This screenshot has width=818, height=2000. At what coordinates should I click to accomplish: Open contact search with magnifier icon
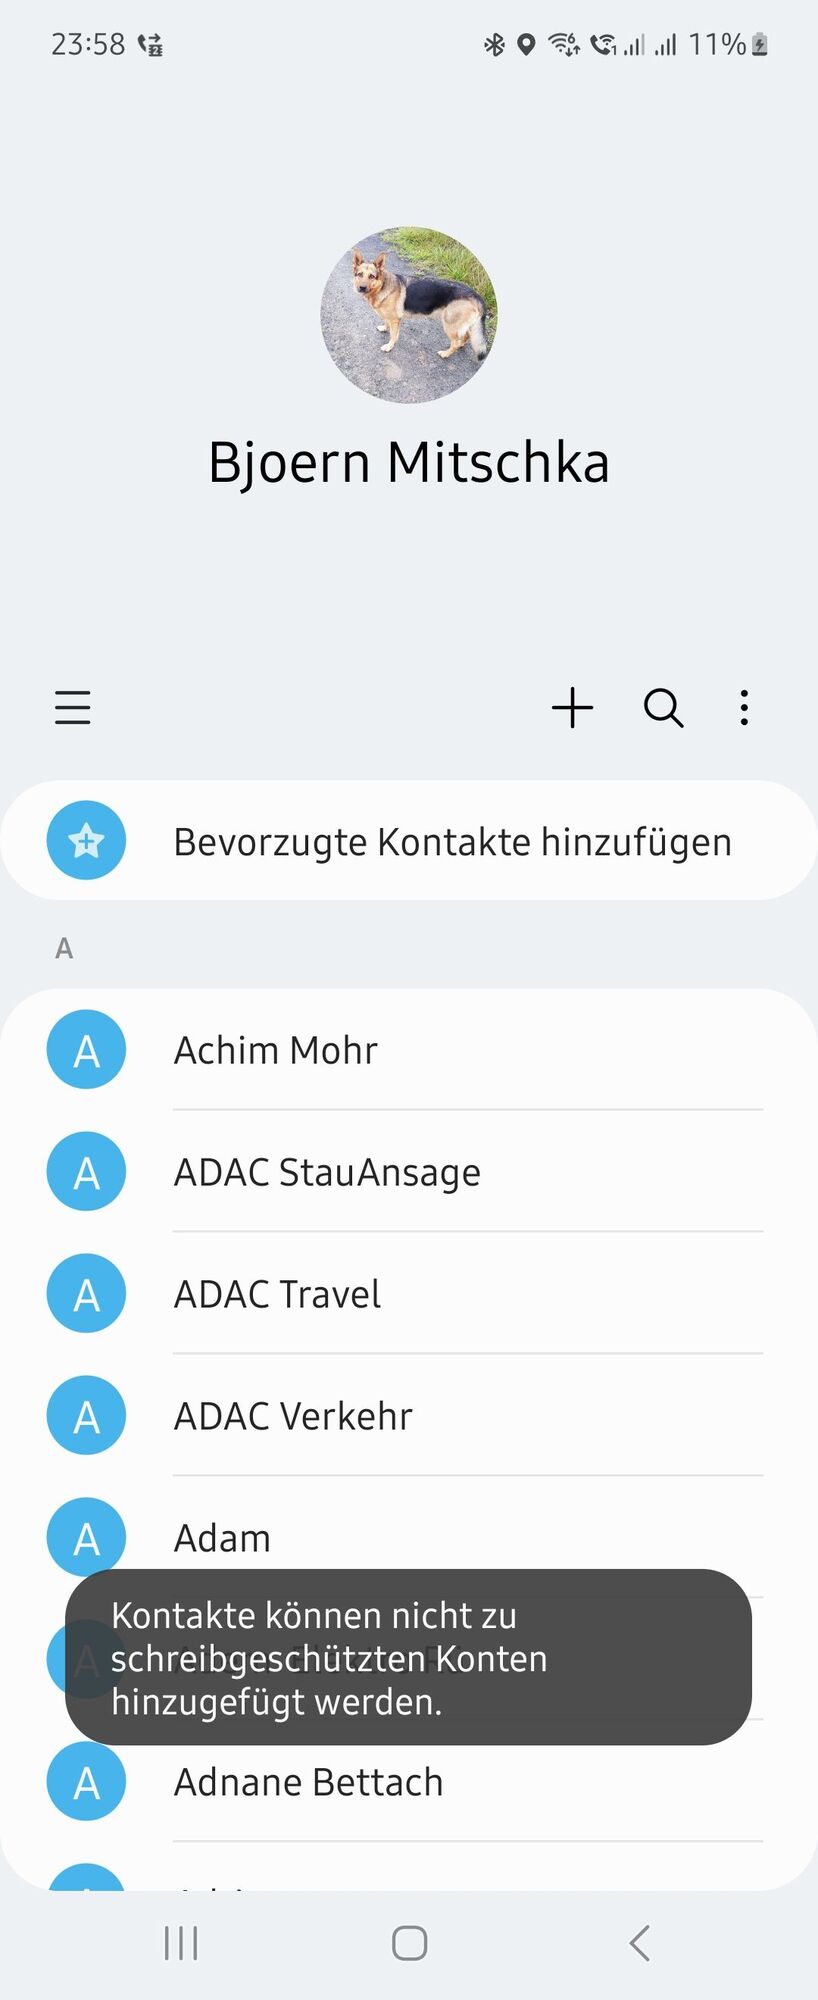point(663,707)
